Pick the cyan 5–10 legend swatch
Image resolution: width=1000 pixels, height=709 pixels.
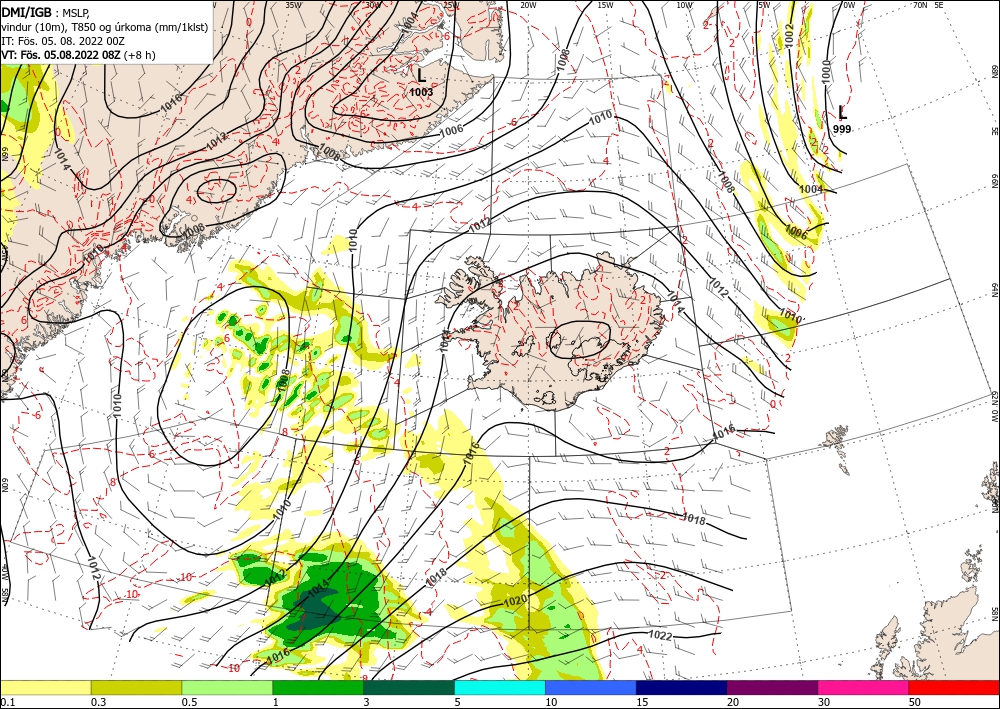[500, 687]
